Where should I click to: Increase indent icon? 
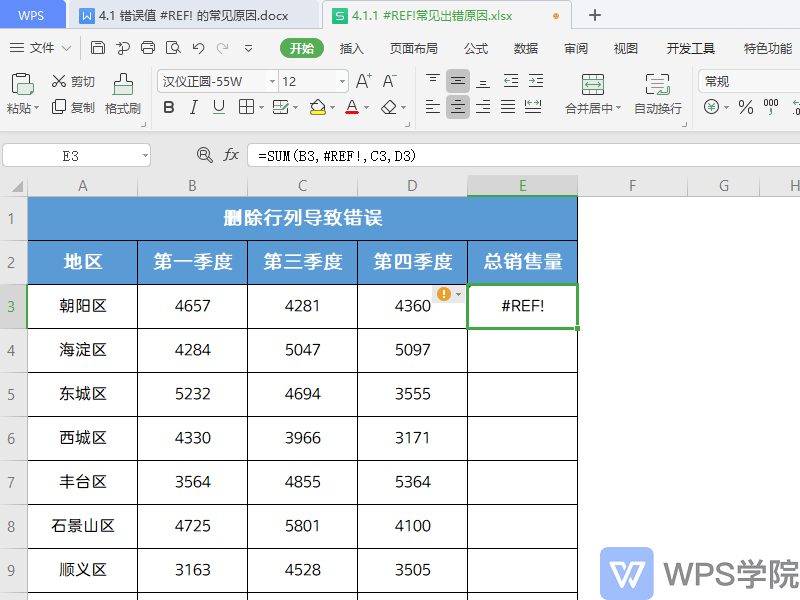(536, 81)
